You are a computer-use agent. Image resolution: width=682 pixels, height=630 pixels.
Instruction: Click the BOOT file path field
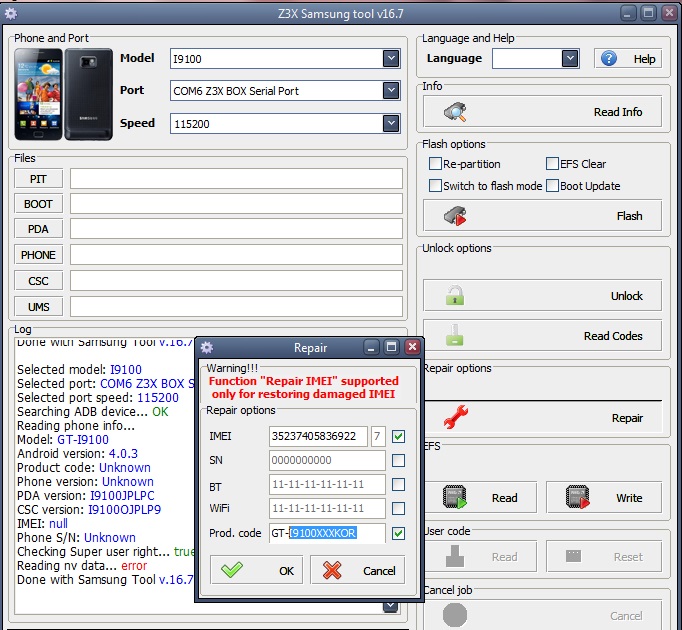(x=236, y=204)
